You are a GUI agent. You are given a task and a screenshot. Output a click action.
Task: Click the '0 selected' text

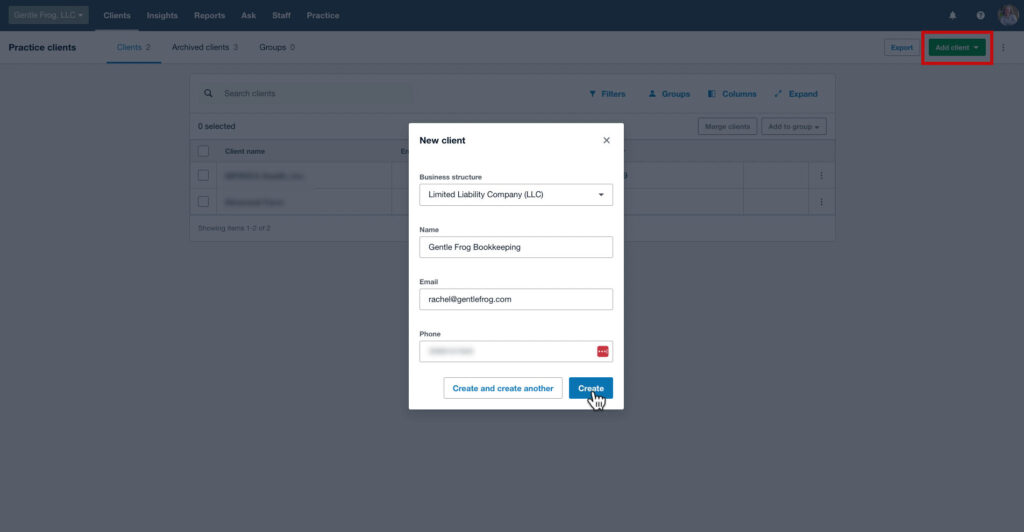(216, 126)
